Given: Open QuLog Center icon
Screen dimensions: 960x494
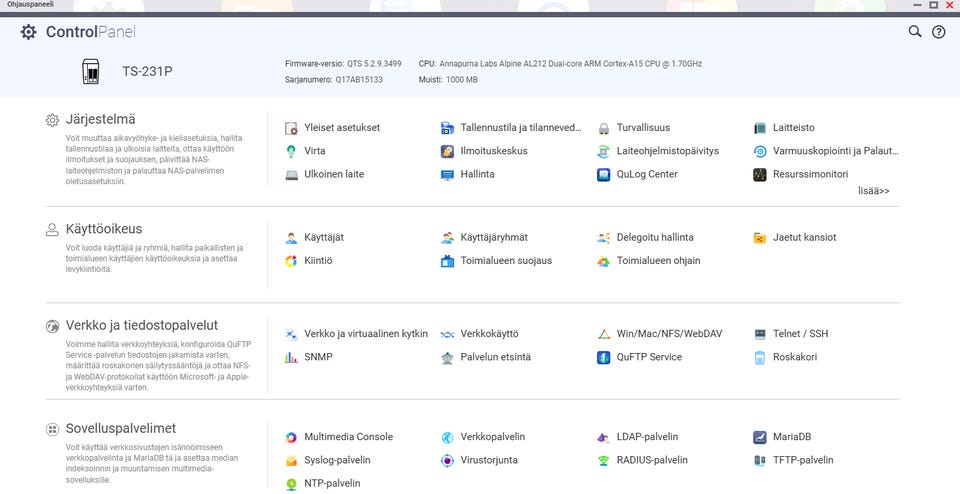Looking at the screenshot, I should point(604,174).
